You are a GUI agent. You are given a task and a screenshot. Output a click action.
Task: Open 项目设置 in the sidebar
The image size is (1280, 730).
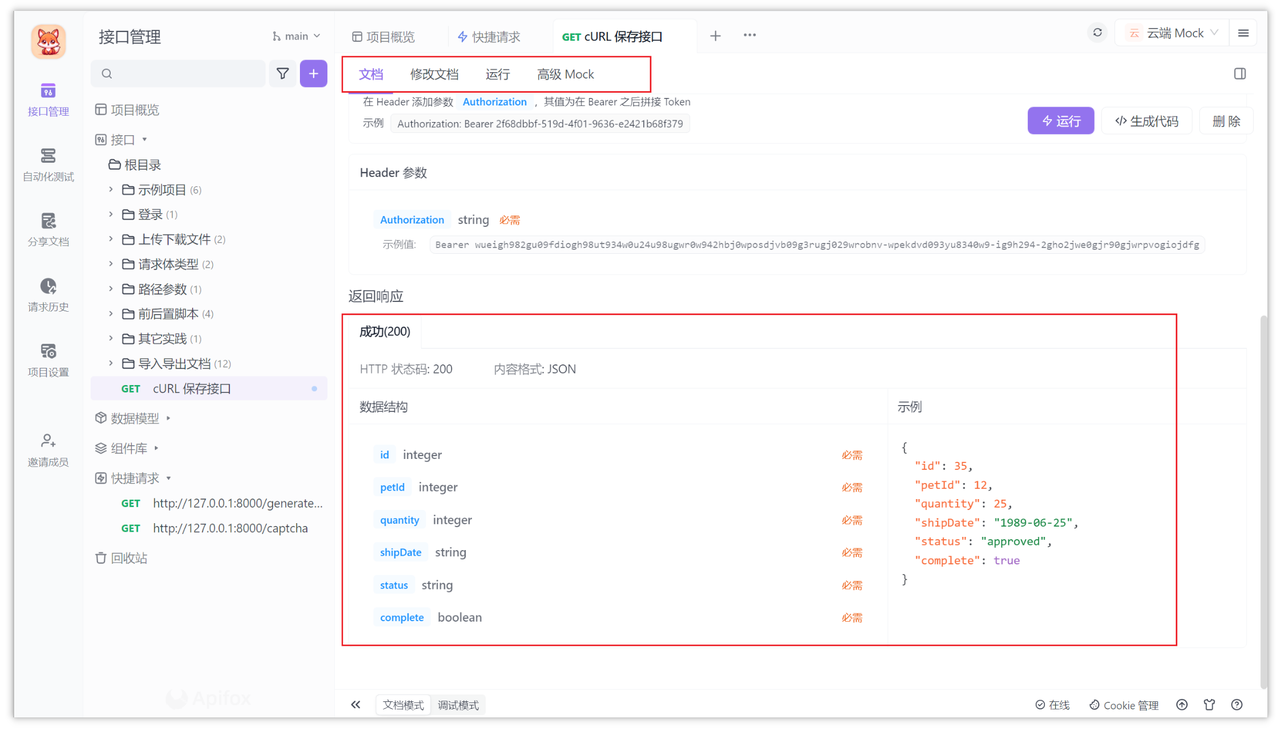pos(48,360)
